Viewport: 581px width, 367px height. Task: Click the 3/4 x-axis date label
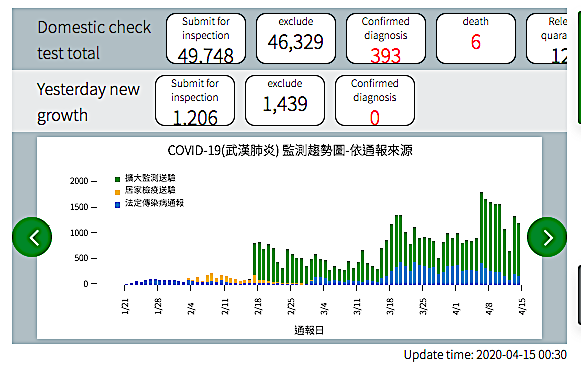pos(324,308)
